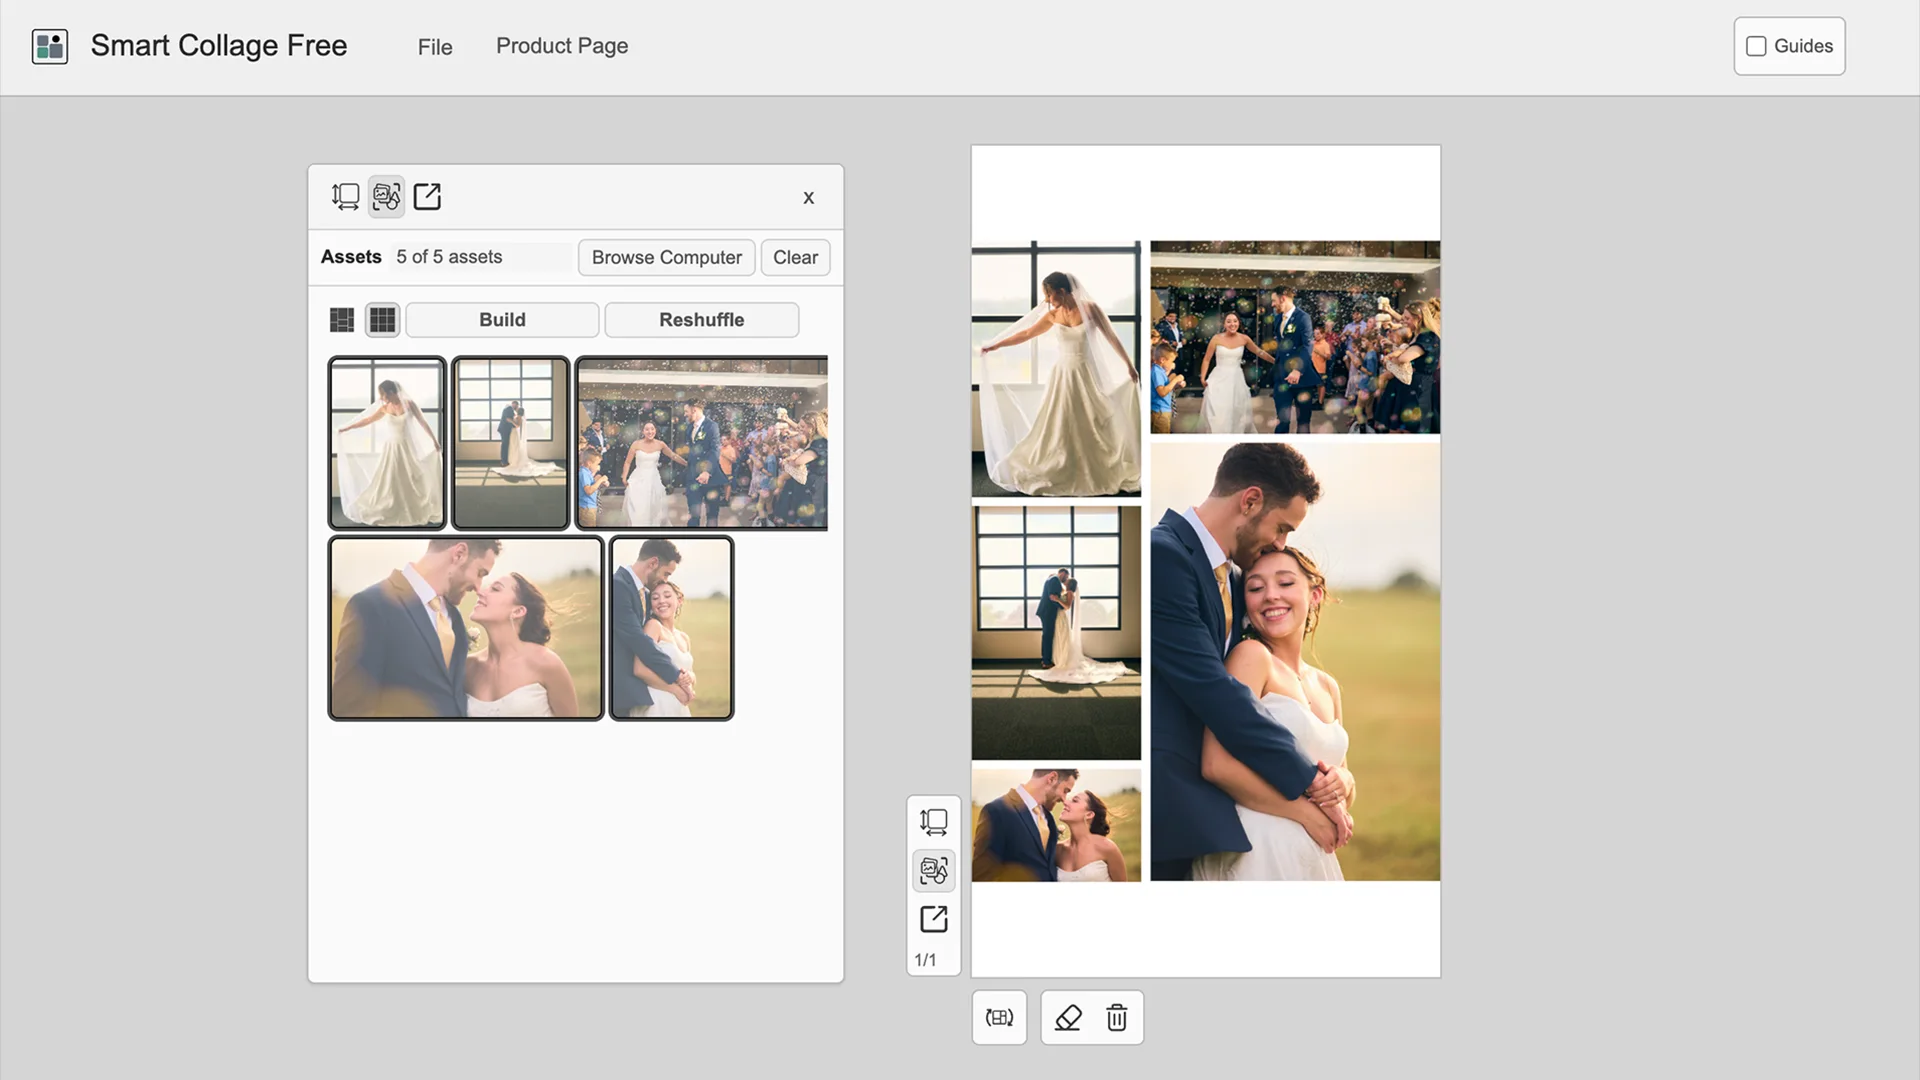Select bubble exit photo on canvas
Viewport: 1920px width, 1080px height.
click(1295, 337)
